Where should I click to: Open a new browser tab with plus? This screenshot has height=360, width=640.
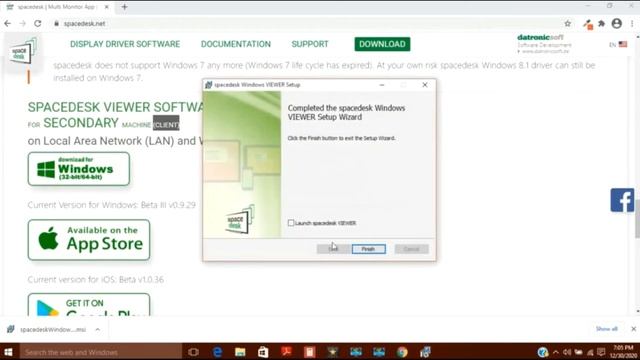click(124, 7)
